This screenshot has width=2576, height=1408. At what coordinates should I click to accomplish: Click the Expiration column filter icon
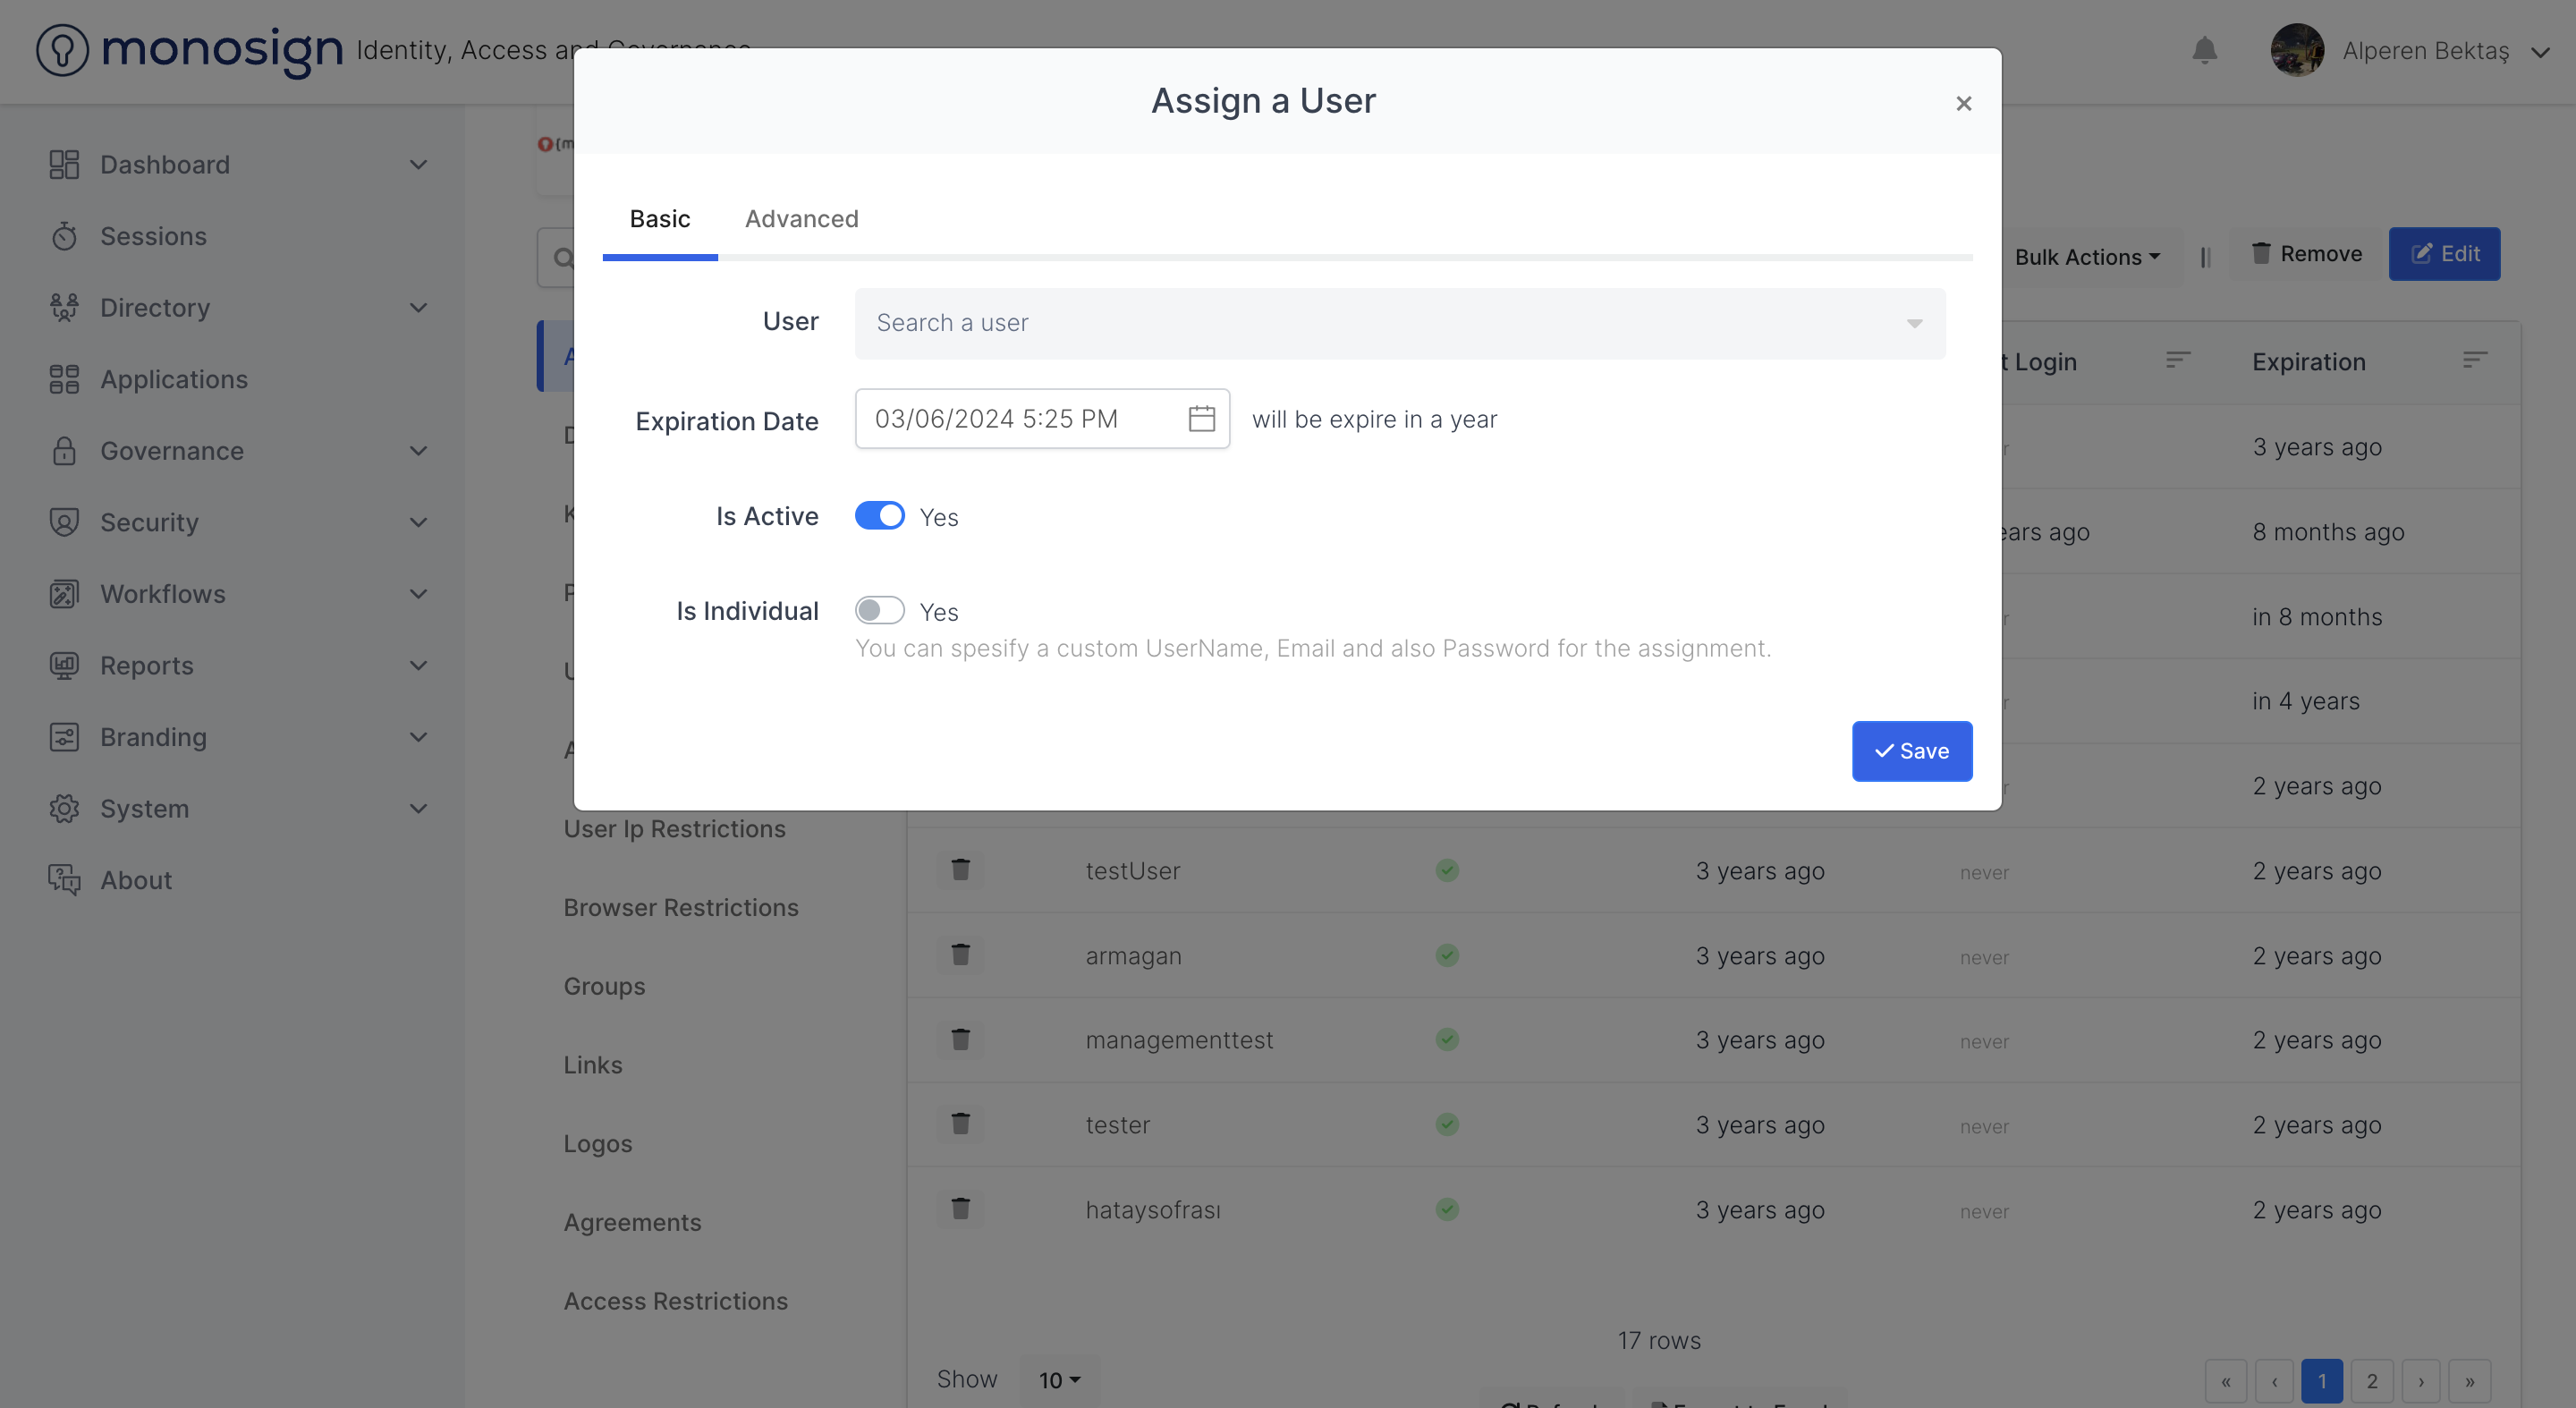[2474, 361]
